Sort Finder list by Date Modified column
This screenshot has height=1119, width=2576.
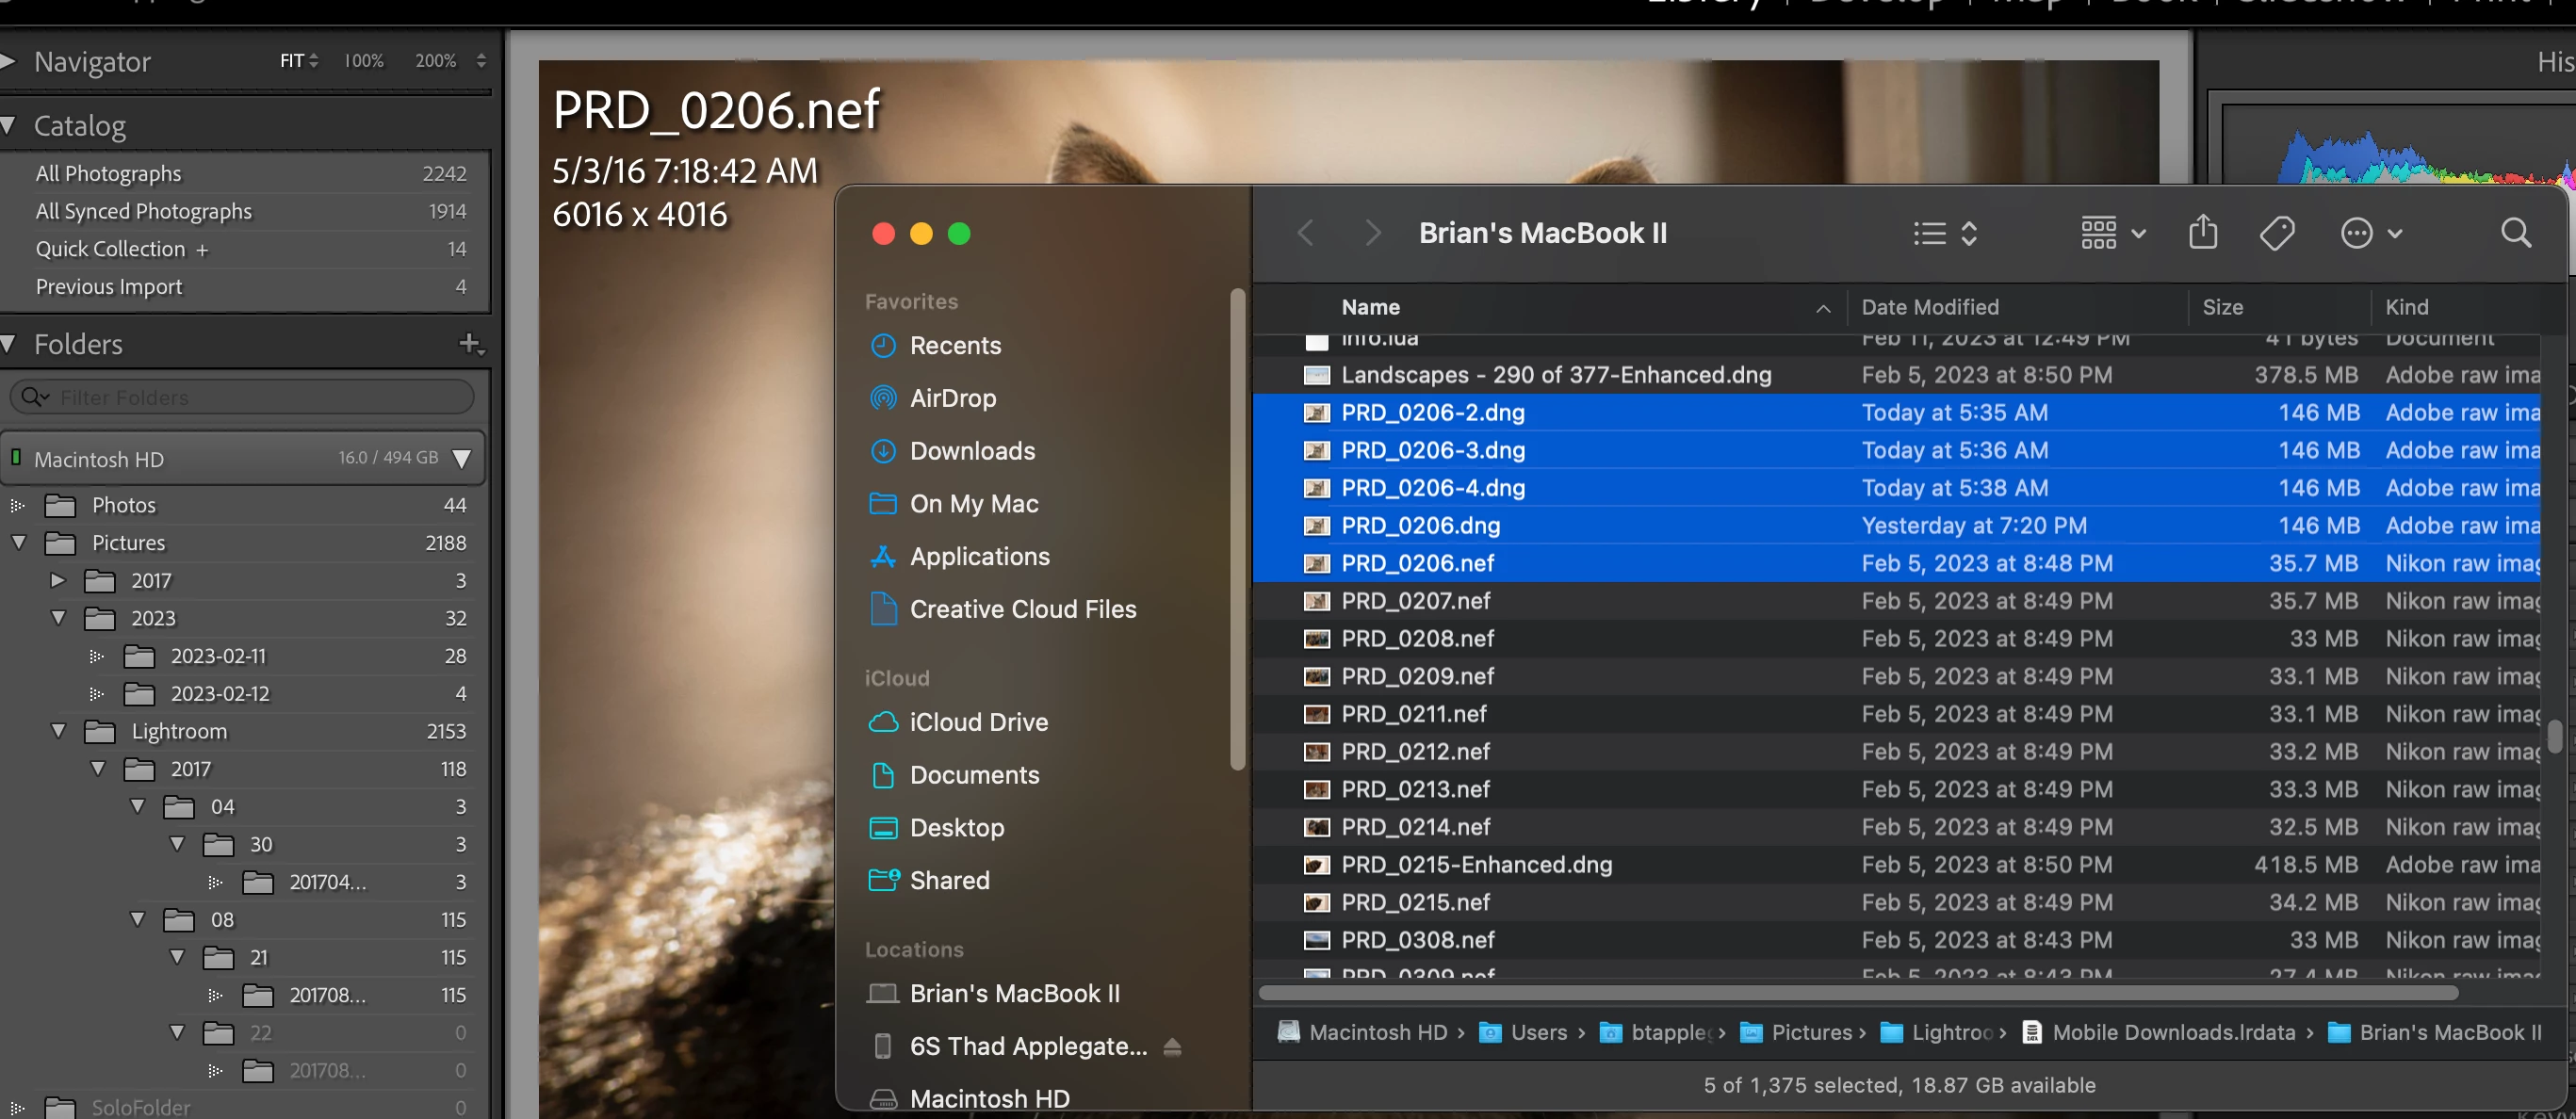tap(1929, 307)
